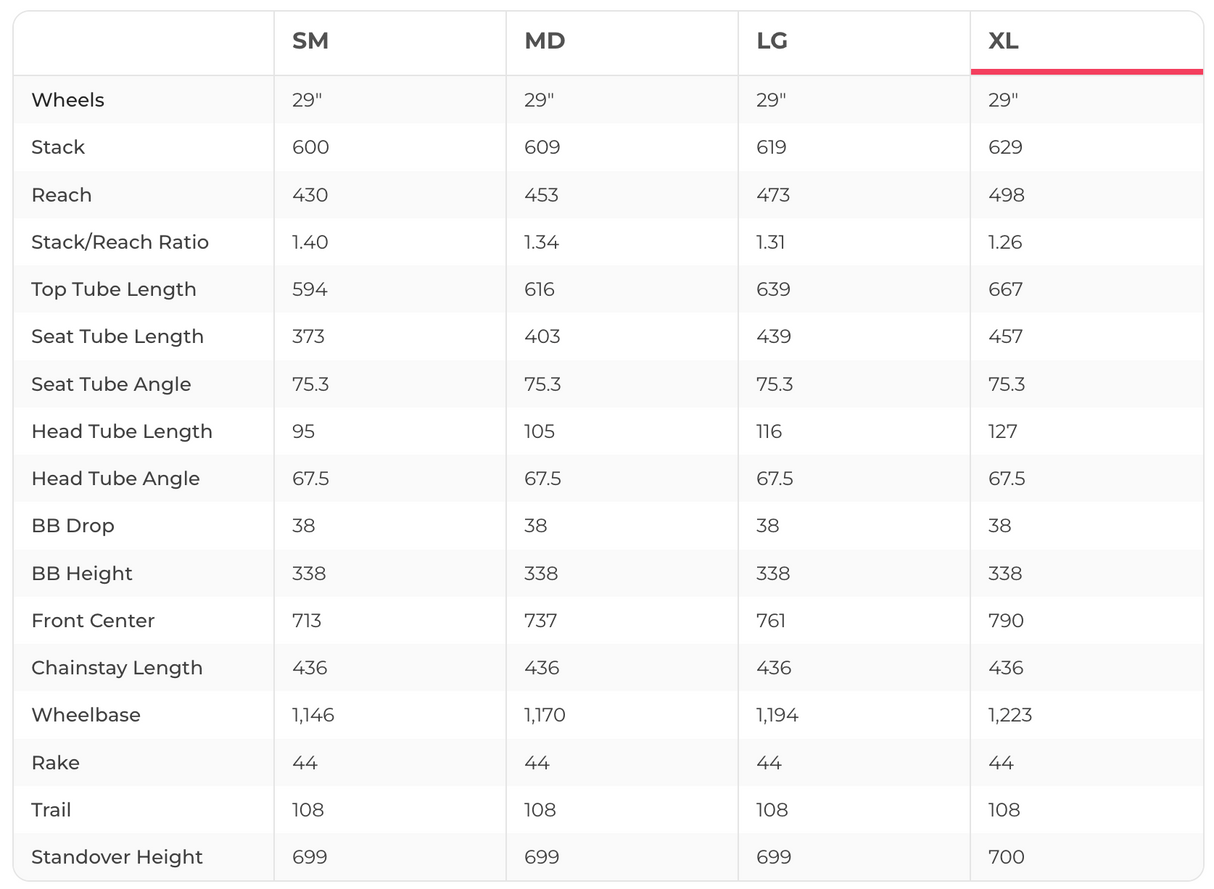Viewport: 1214px width, 889px height.
Task: Select the SM Stack value 600
Action: tap(310, 147)
